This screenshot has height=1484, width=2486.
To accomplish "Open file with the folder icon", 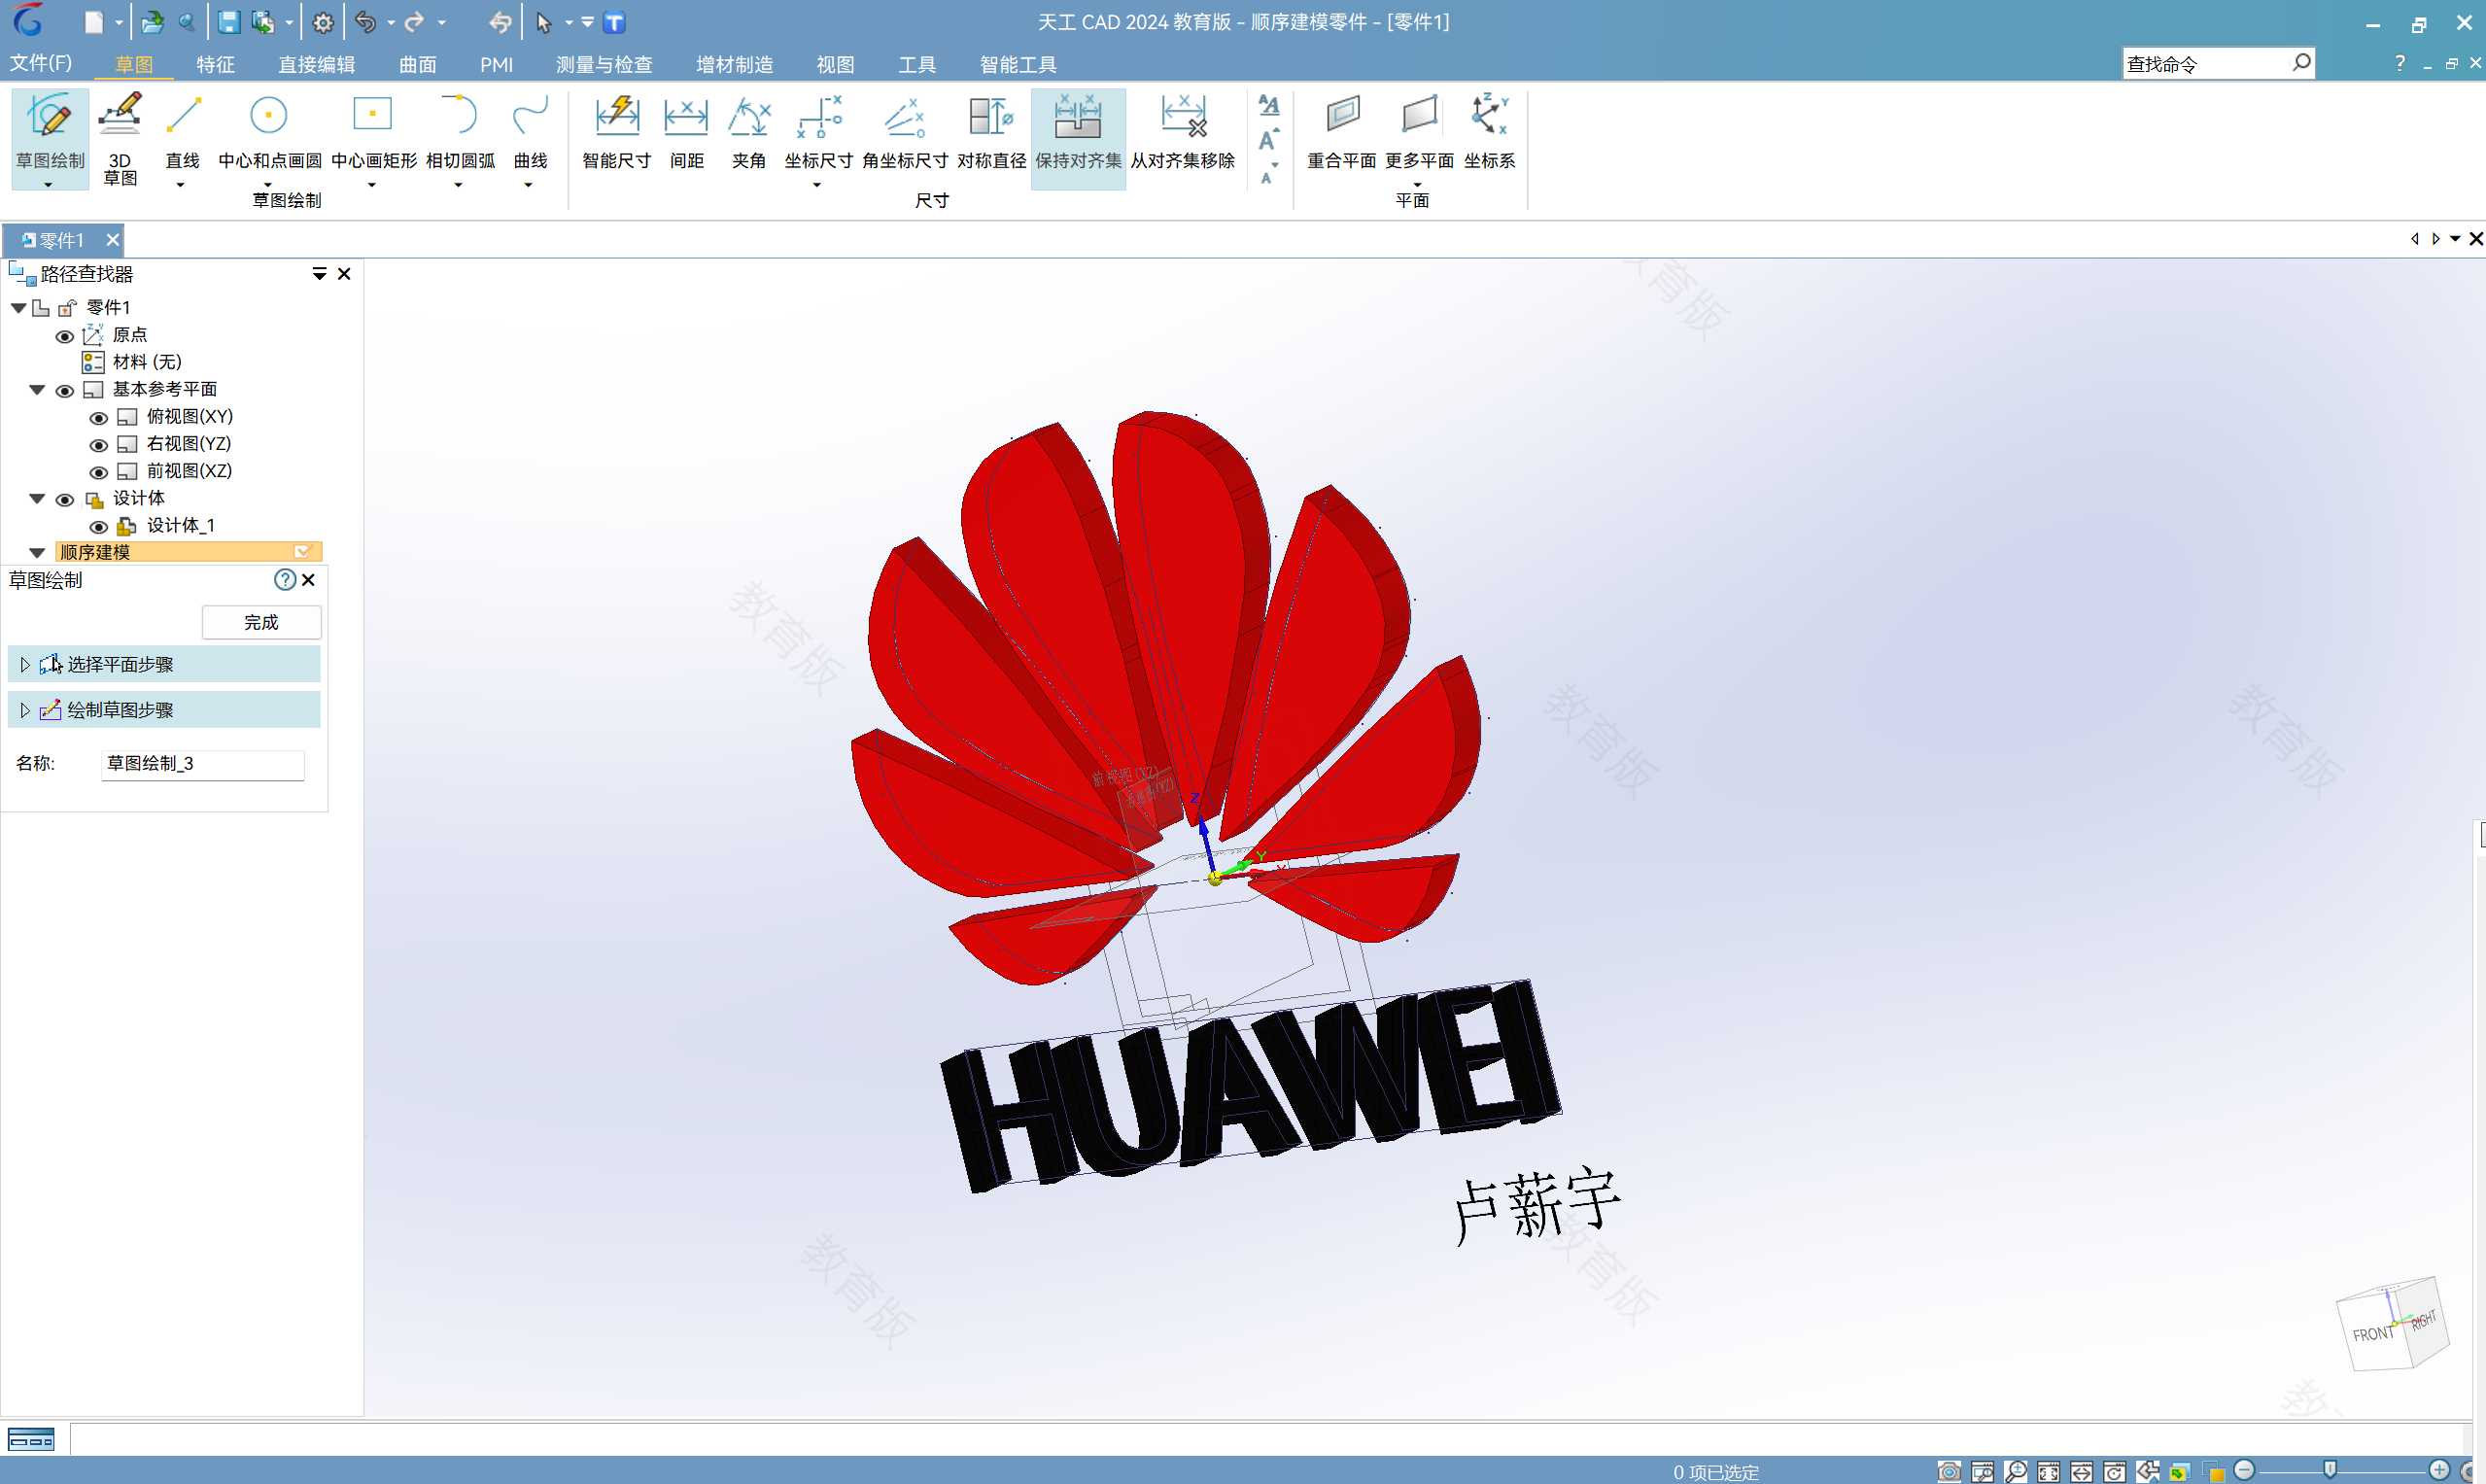I will pyautogui.click(x=152, y=22).
